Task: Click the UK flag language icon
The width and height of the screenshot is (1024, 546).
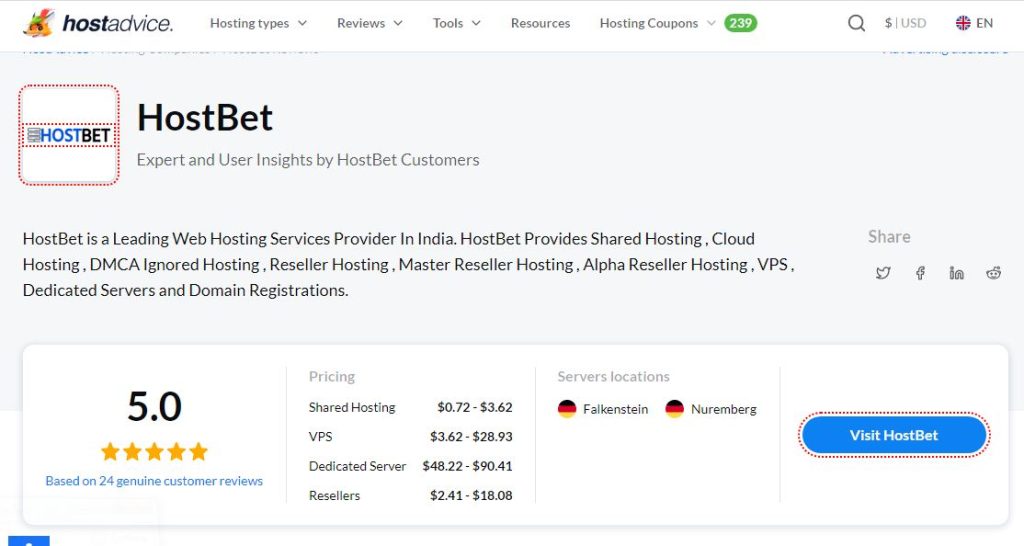Action: pos(963,23)
